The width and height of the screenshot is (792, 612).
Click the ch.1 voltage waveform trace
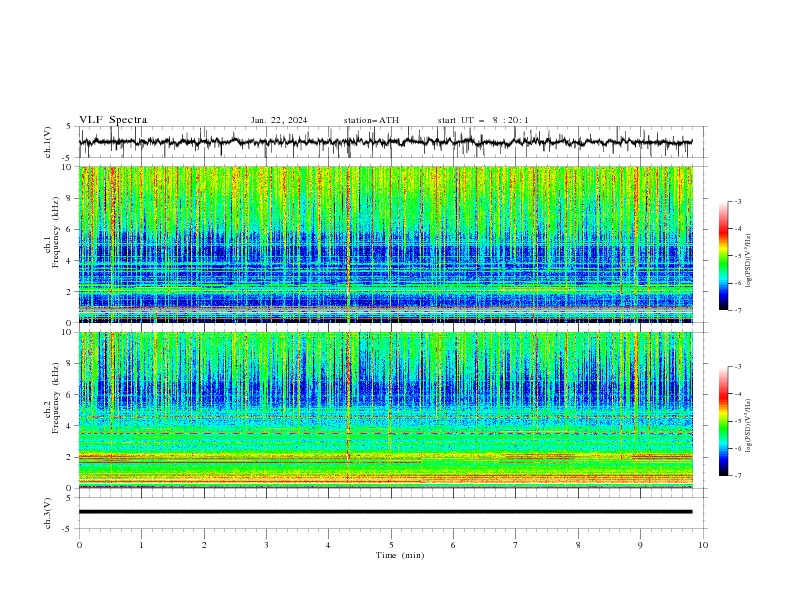tap(385, 142)
